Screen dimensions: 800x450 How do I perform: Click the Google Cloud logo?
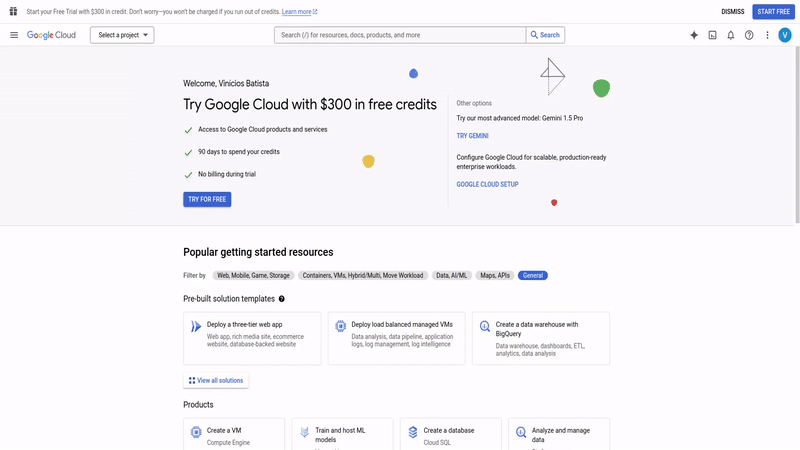coord(51,35)
